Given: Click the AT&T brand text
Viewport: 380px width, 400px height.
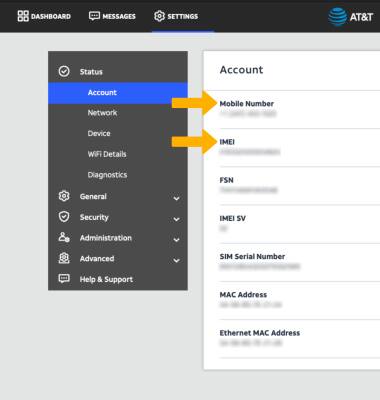Looking at the screenshot, I should tap(361, 17).
